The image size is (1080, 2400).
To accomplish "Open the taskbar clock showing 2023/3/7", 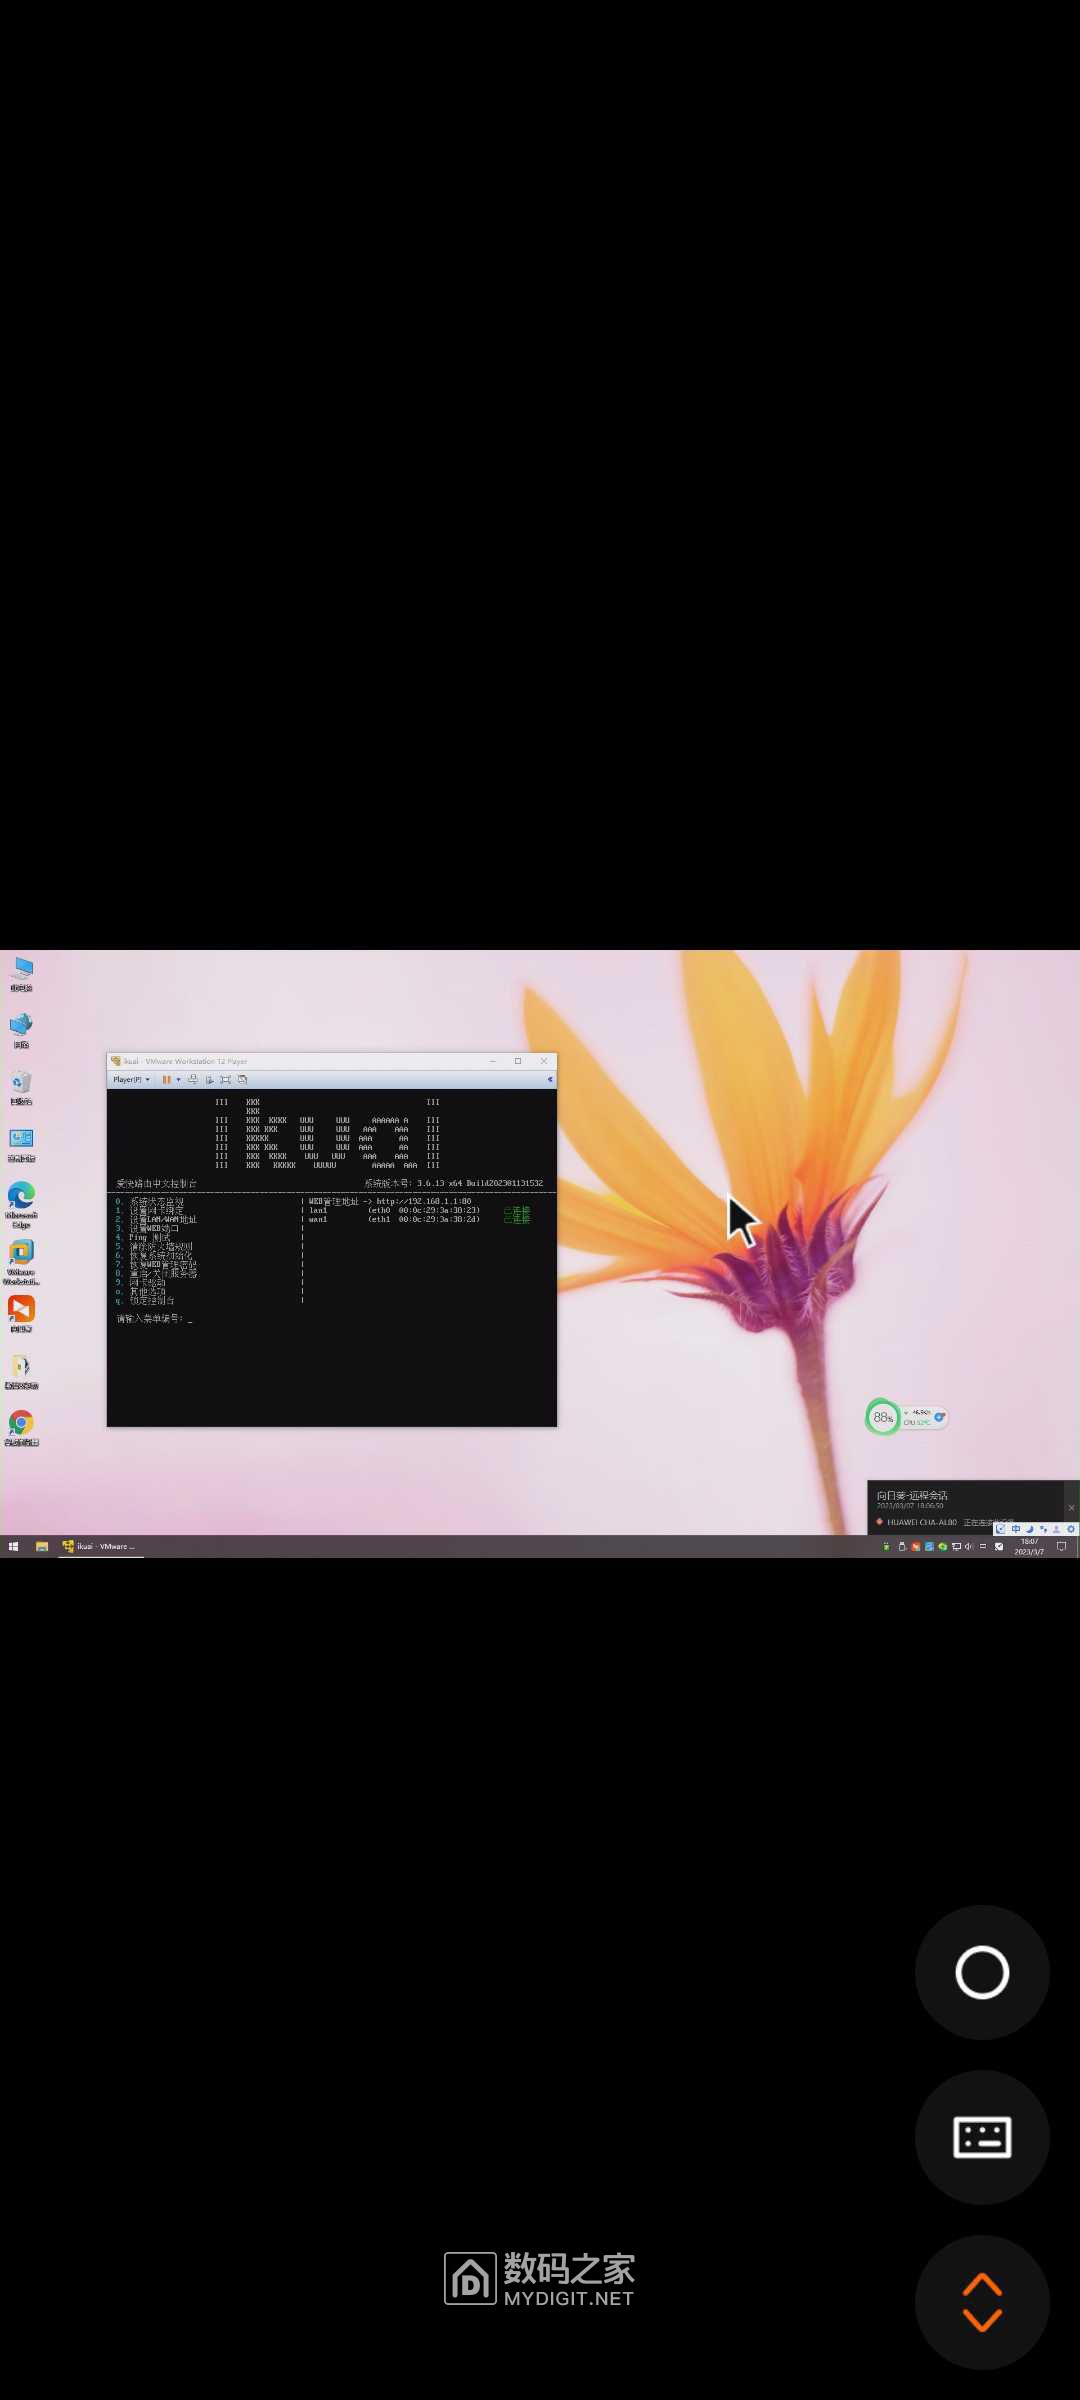I will [x=1029, y=1547].
